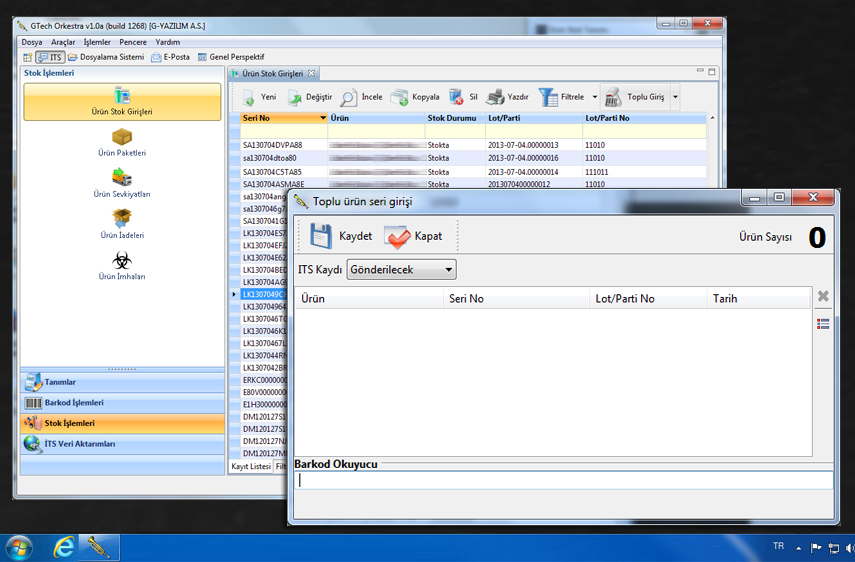Open the Seri No column sort dropdown
The height and width of the screenshot is (562, 855).
[x=323, y=118]
